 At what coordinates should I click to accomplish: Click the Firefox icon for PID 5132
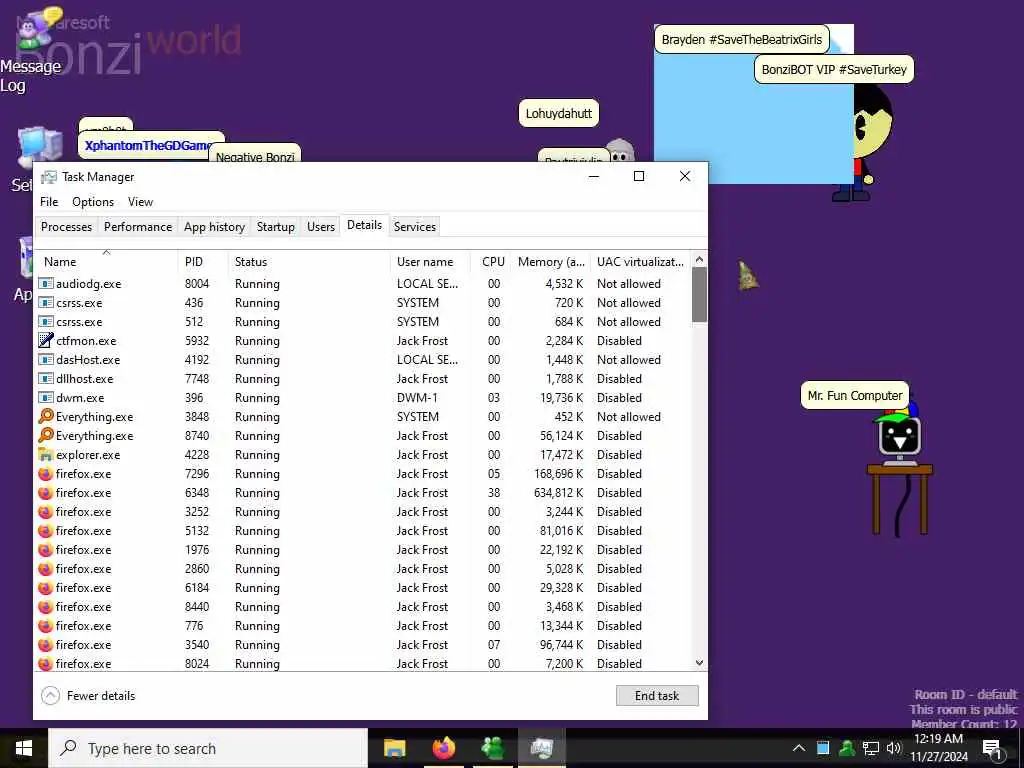(46, 530)
